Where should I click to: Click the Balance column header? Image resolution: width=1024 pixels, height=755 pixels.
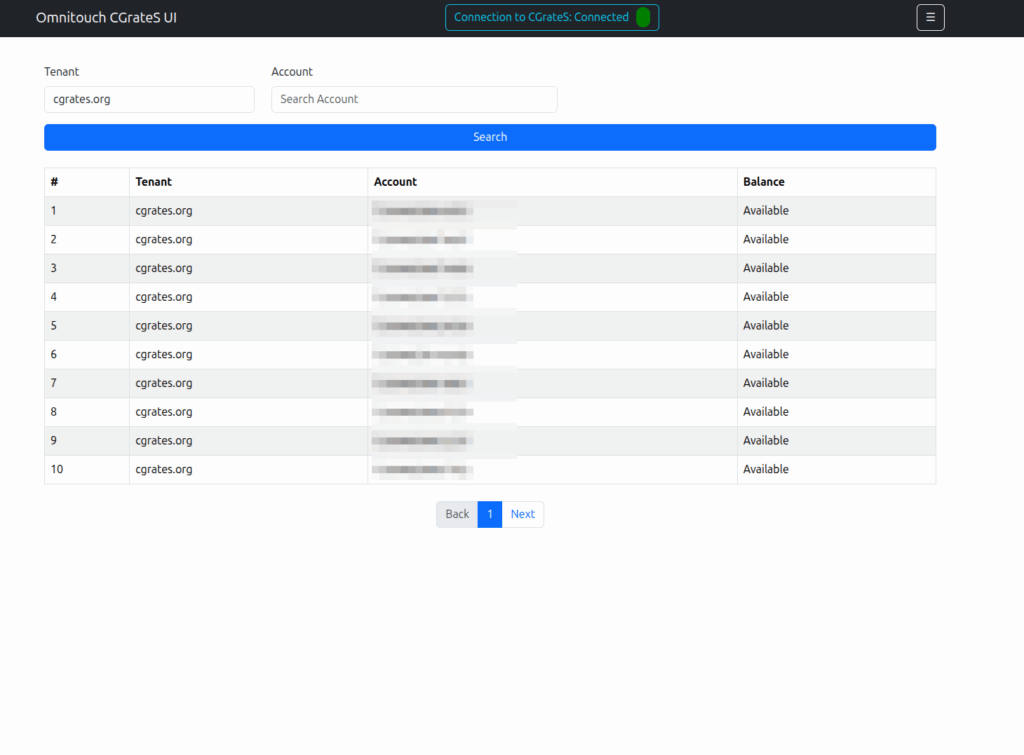763,182
